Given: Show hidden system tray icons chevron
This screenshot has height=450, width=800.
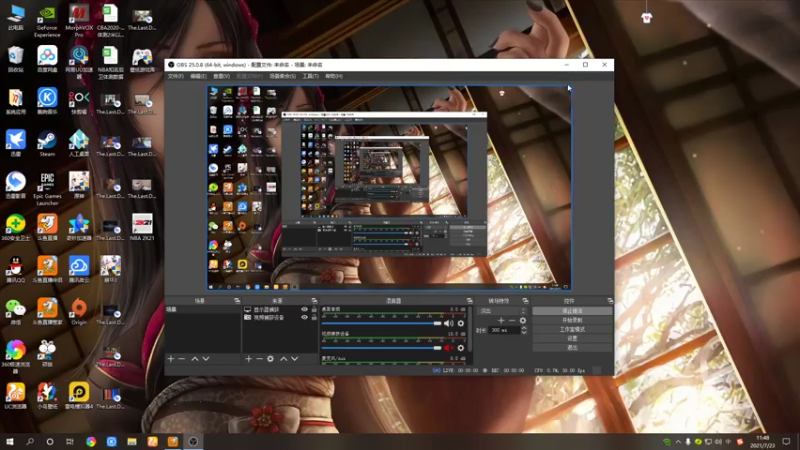Looking at the screenshot, I should 678,442.
